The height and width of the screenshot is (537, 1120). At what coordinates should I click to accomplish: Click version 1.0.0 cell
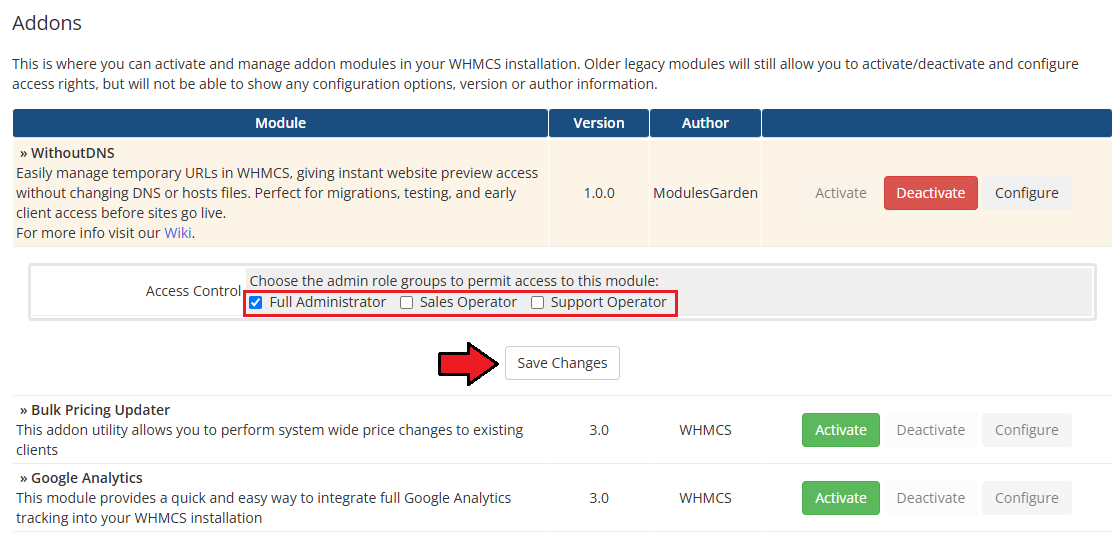click(599, 193)
